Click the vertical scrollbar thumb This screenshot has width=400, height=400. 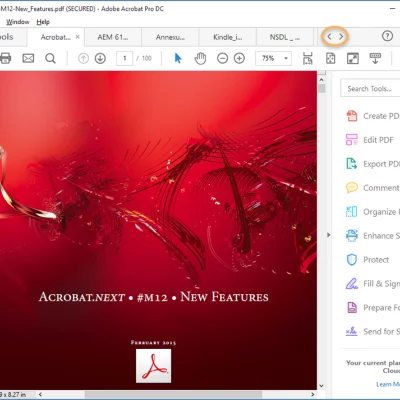[x=321, y=89]
